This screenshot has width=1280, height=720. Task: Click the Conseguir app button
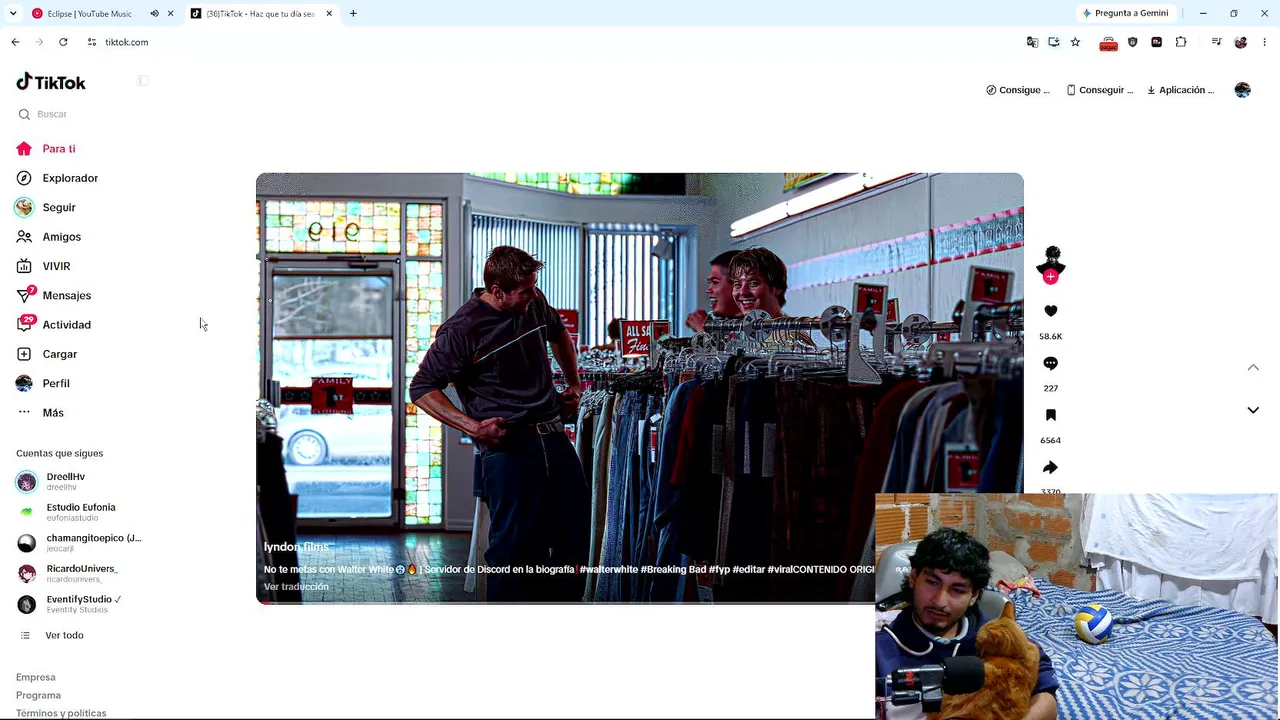1100,90
